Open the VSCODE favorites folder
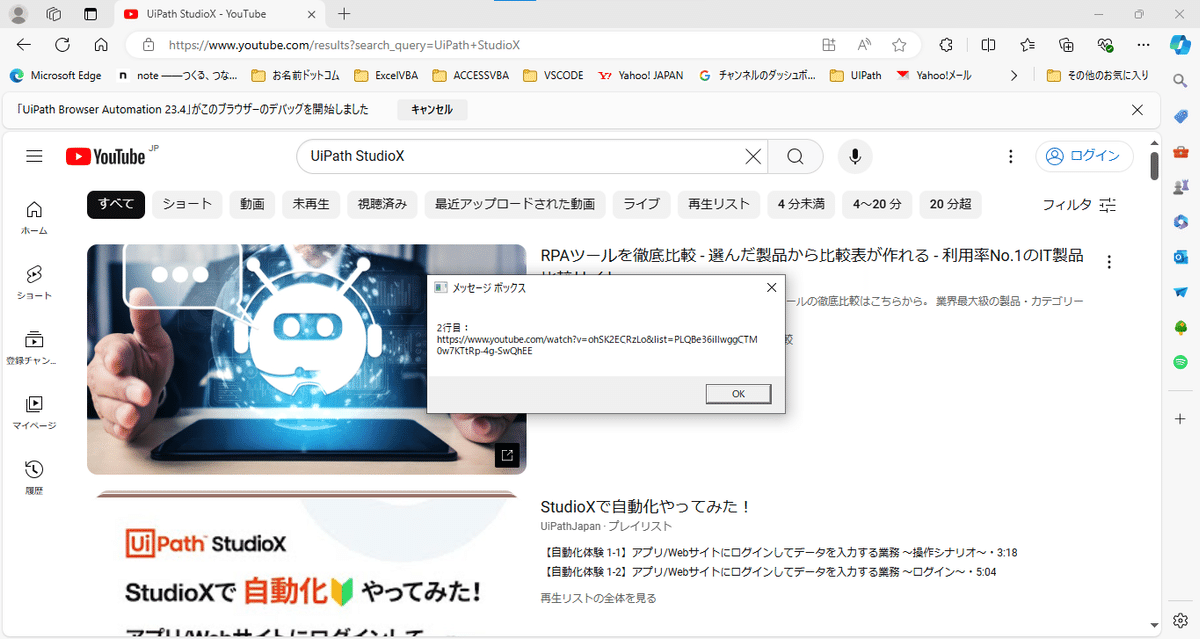Screen dimensions: 1200x639 (553, 75)
